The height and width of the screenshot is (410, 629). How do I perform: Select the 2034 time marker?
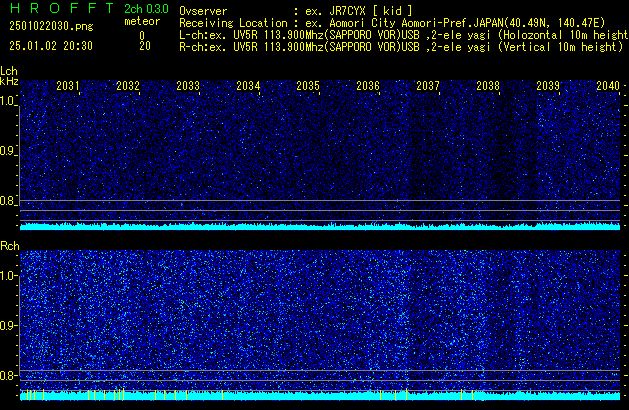pyautogui.click(x=248, y=86)
